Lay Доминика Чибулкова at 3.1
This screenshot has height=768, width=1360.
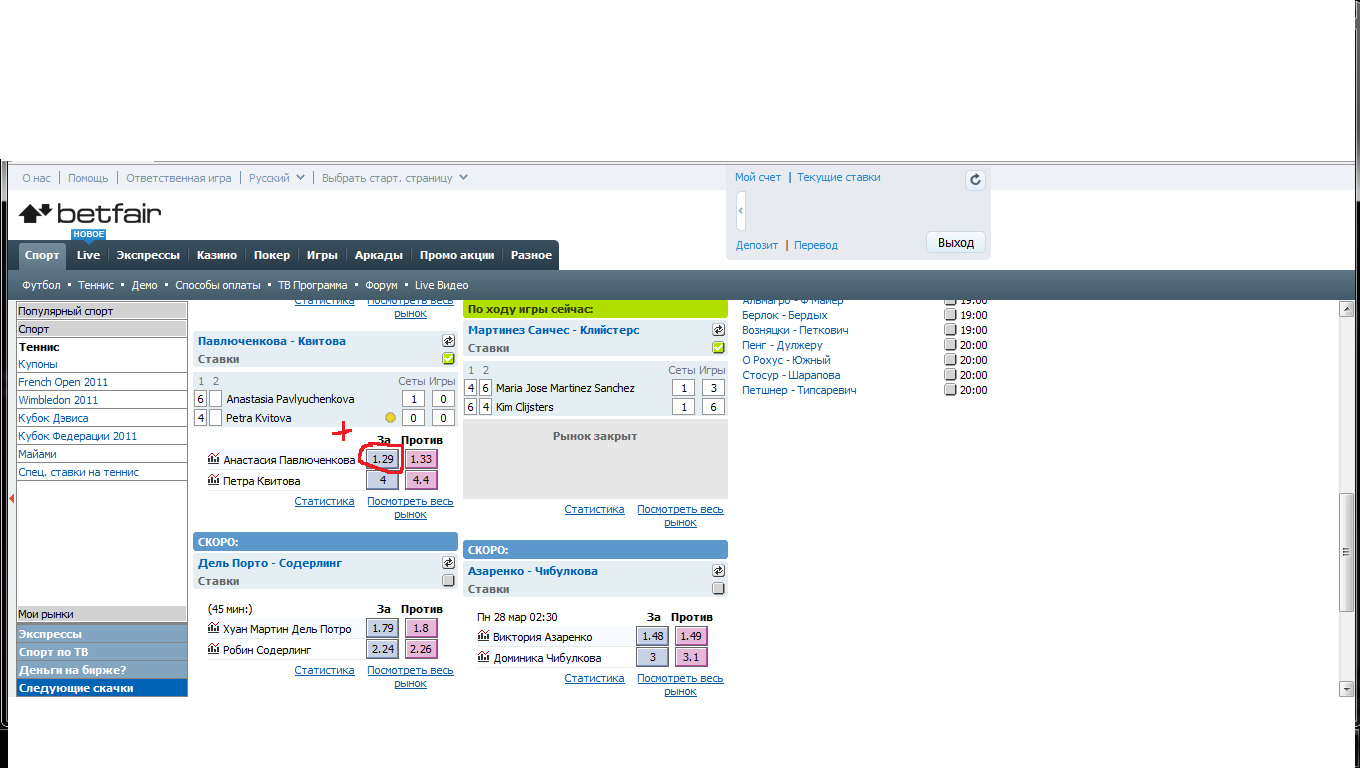tap(691, 657)
